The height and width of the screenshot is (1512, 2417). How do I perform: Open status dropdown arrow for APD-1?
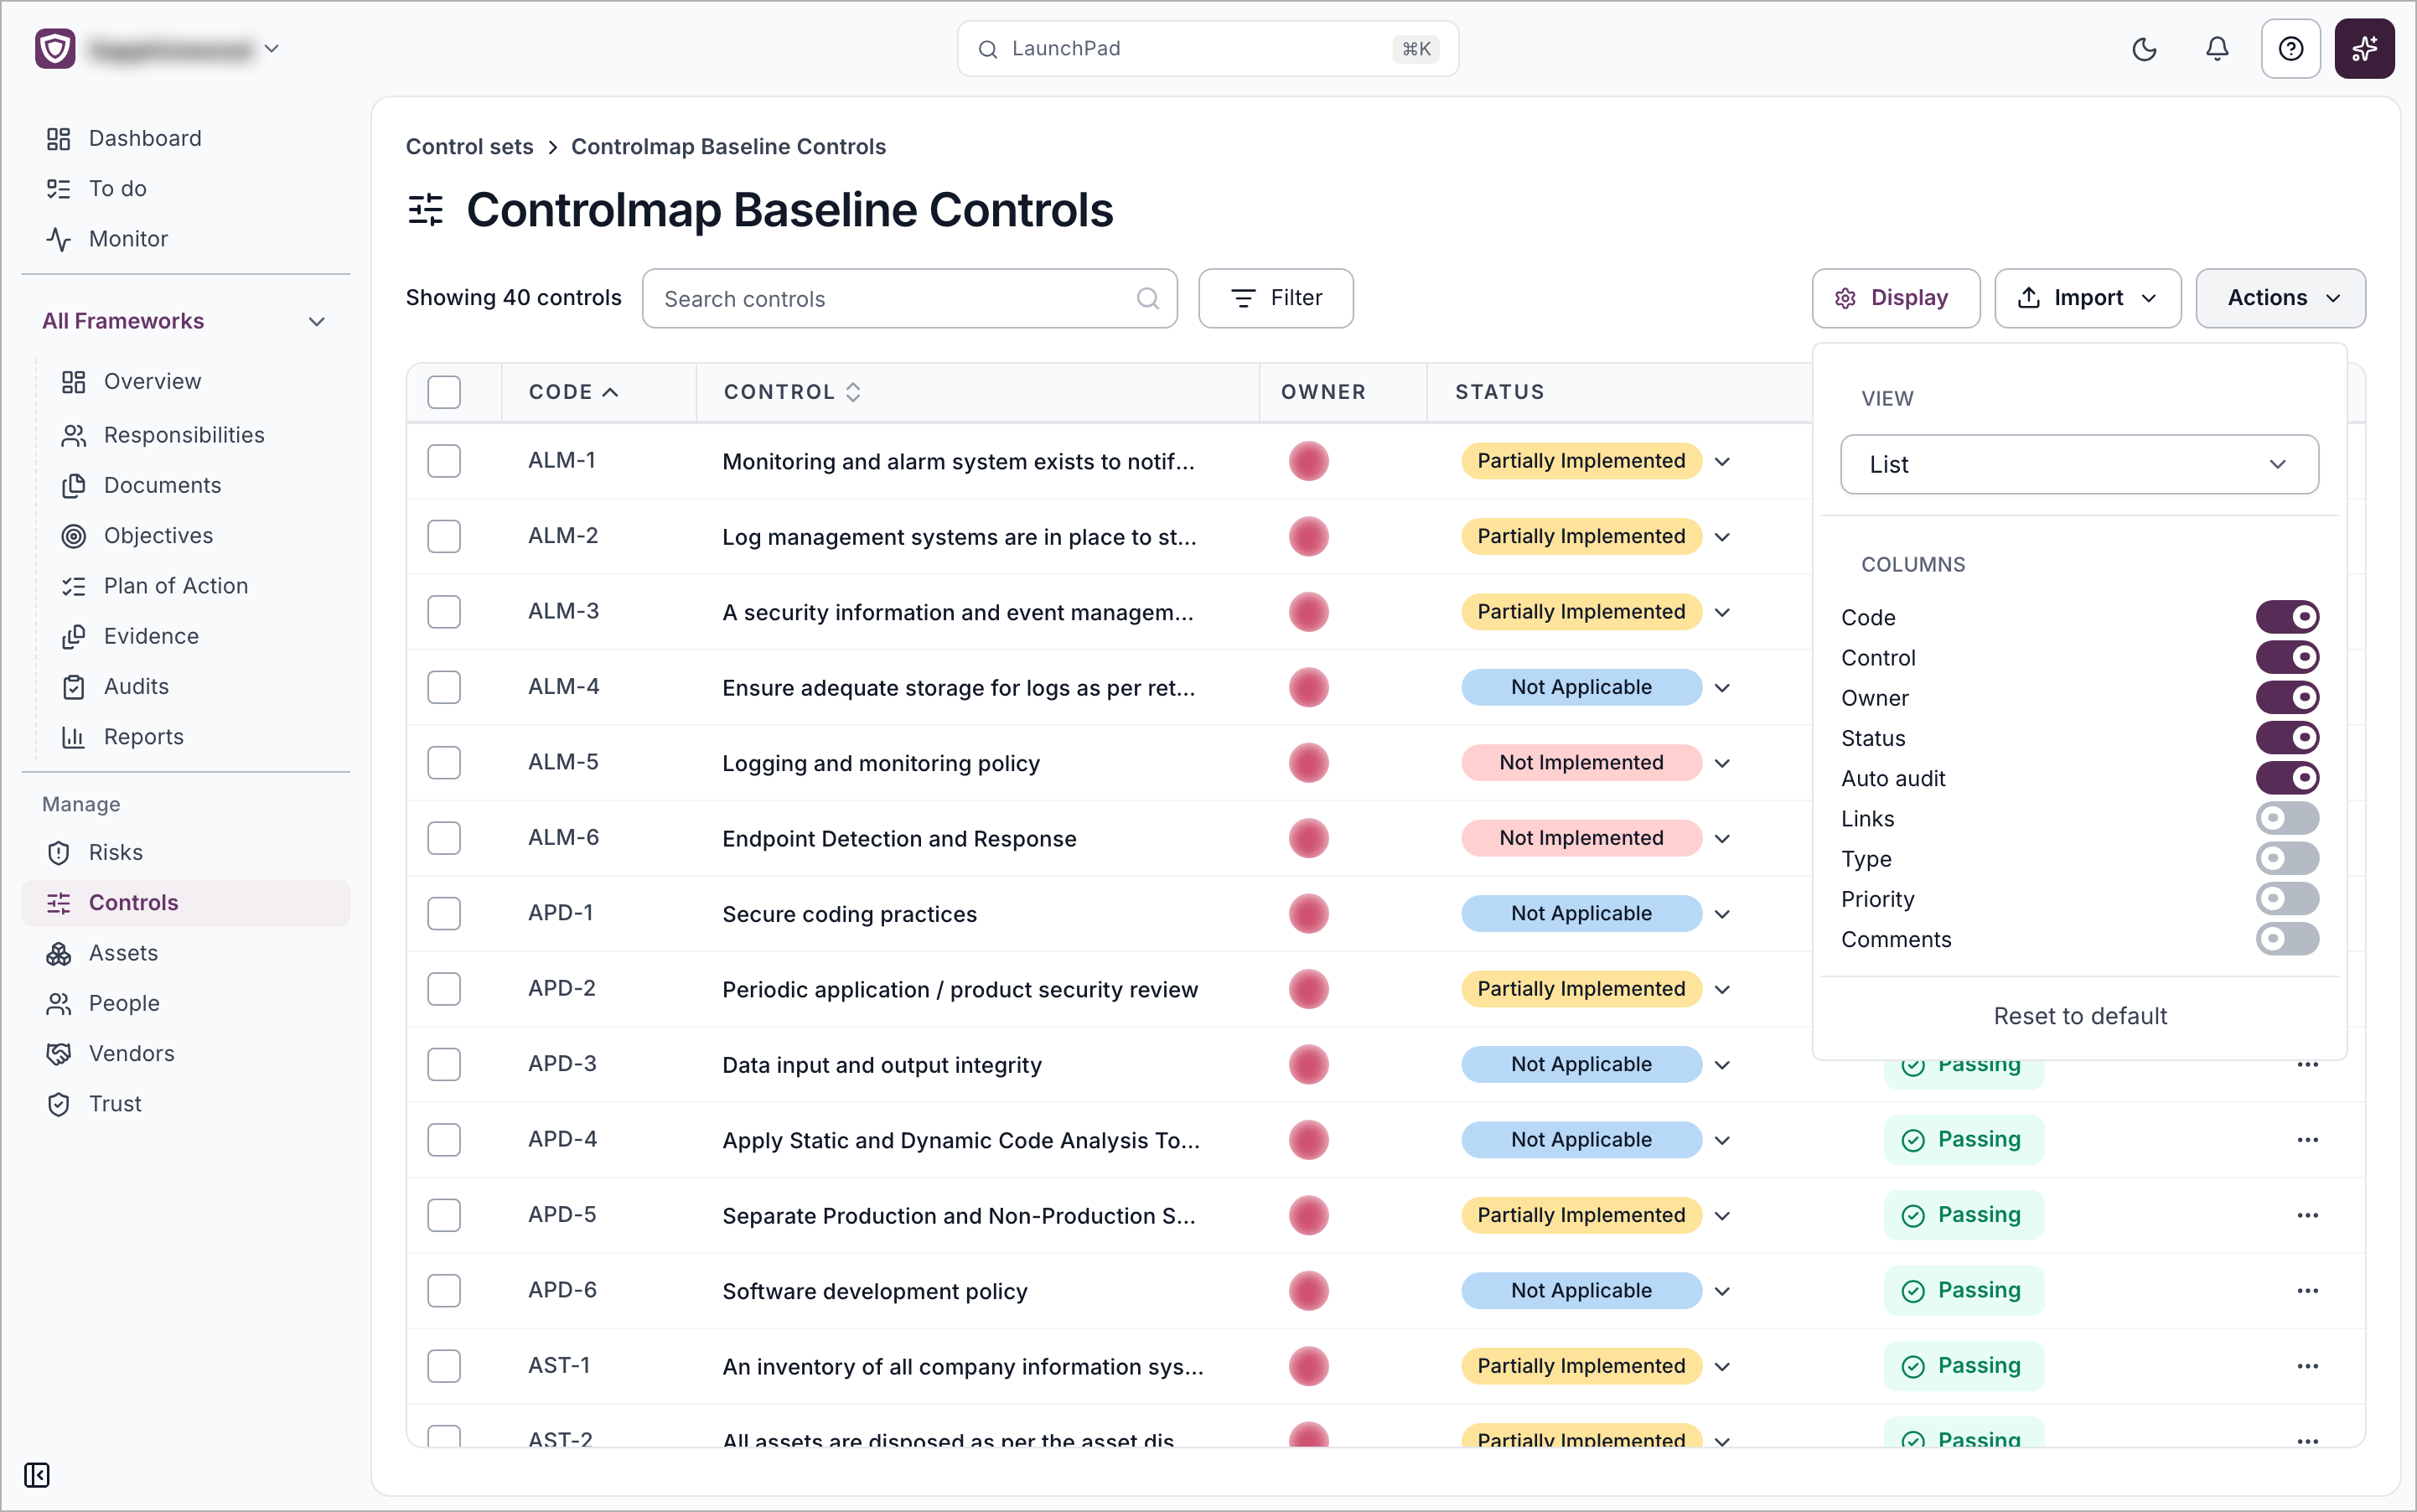[1722, 914]
